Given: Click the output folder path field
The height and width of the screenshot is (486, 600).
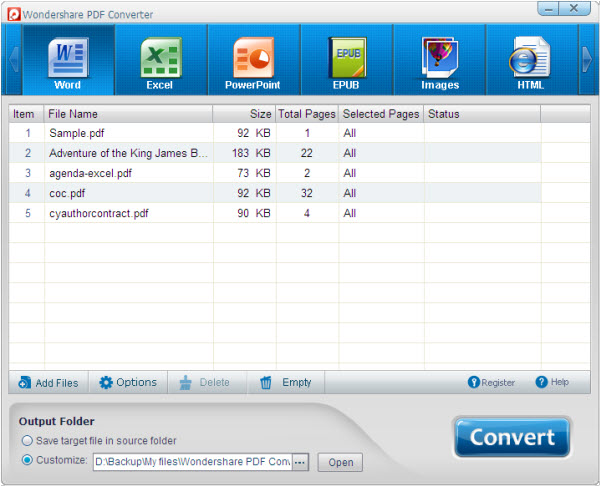Looking at the screenshot, I should [x=192, y=462].
